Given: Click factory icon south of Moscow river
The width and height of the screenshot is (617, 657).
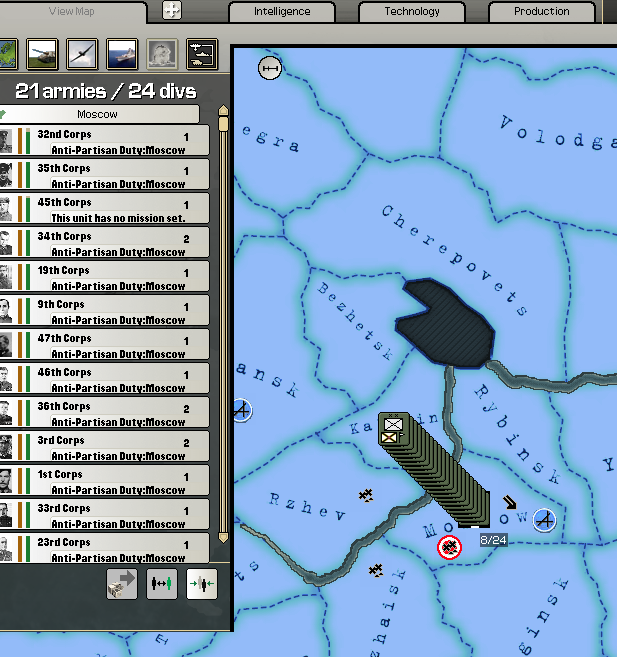Looking at the screenshot, I should tap(376, 570).
